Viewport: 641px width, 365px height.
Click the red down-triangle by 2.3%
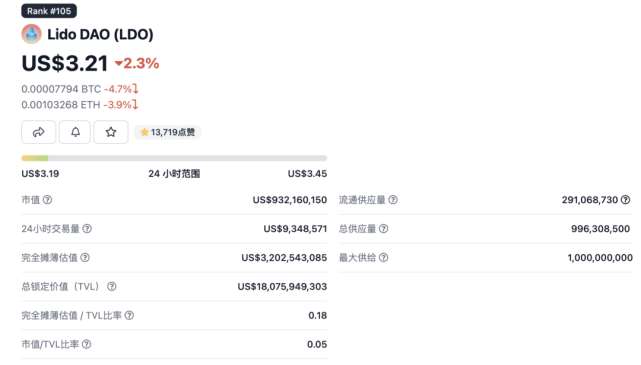tap(119, 63)
